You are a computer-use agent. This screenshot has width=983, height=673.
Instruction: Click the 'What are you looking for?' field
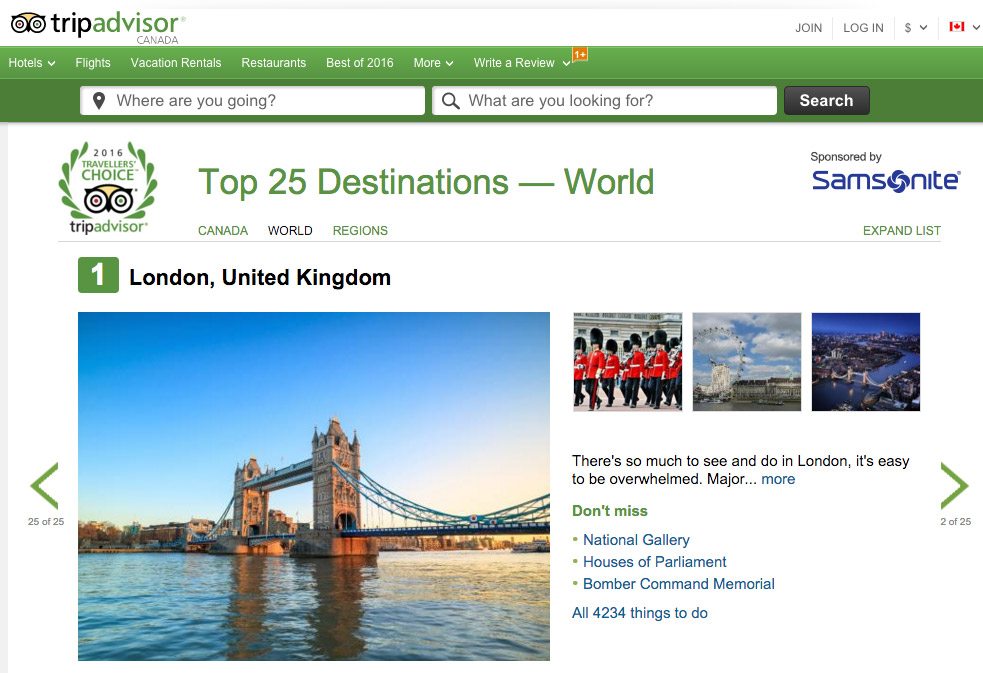click(x=604, y=100)
